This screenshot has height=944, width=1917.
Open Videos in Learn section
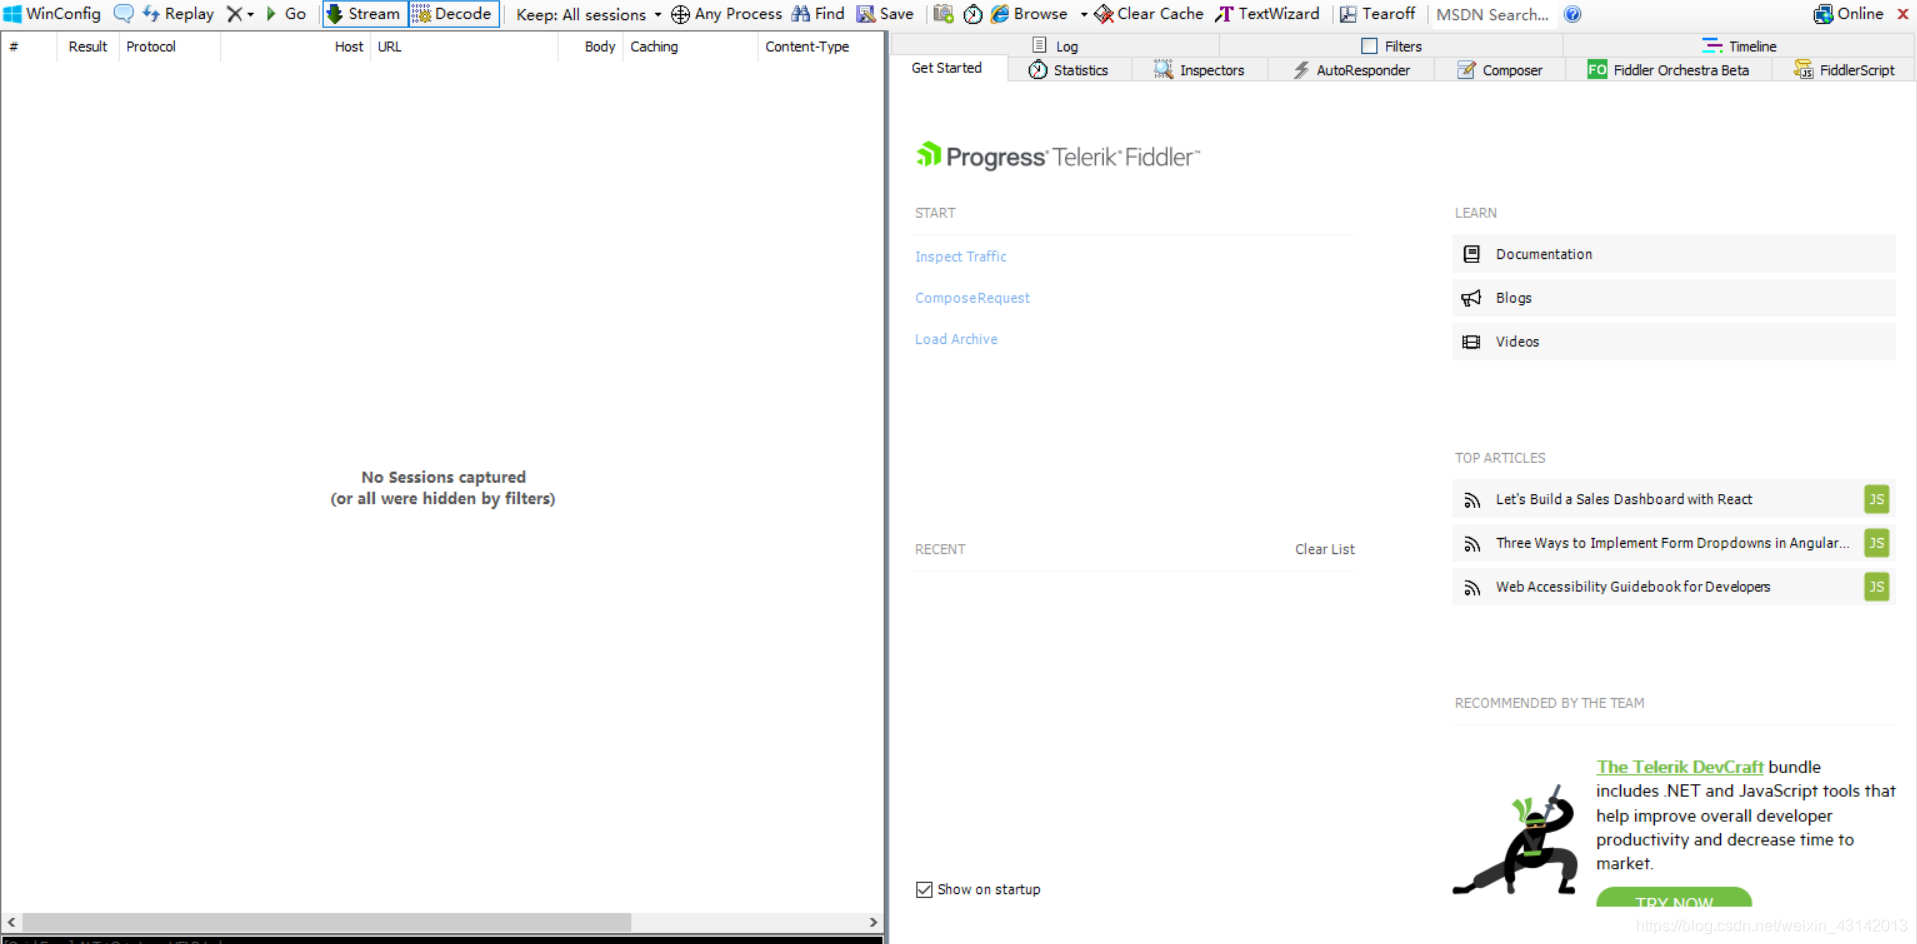click(x=1673, y=342)
